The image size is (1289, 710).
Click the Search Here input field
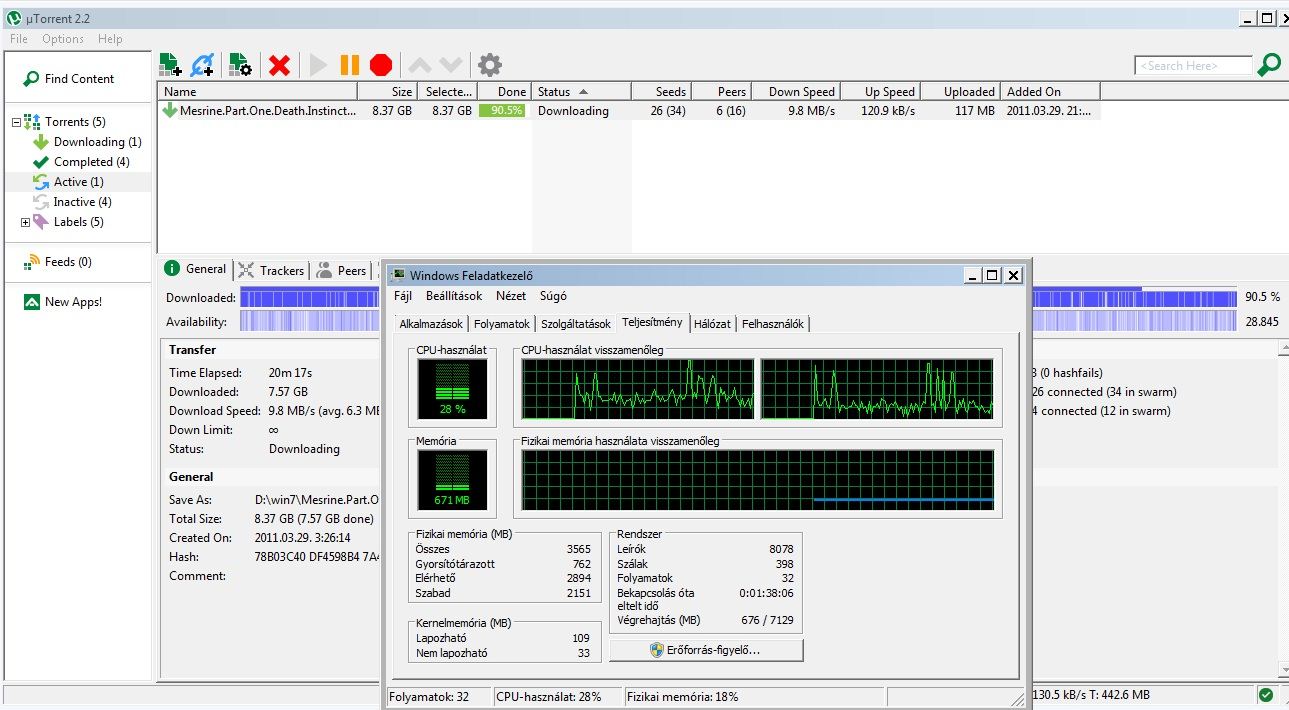pyautogui.click(x=1193, y=66)
